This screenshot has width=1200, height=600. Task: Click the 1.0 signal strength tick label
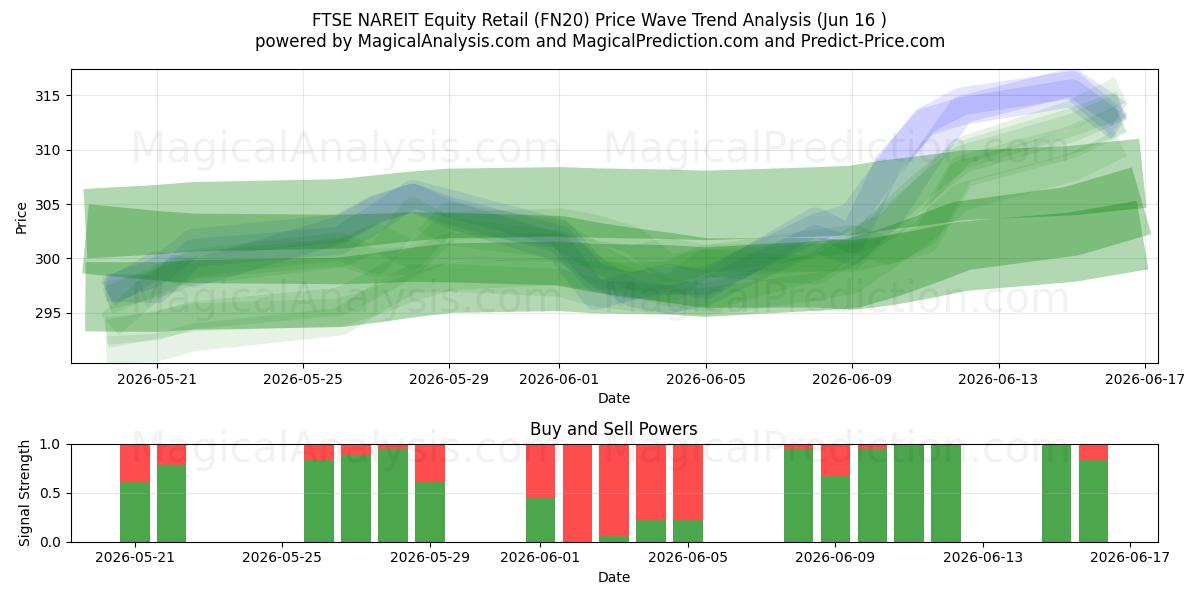52,444
